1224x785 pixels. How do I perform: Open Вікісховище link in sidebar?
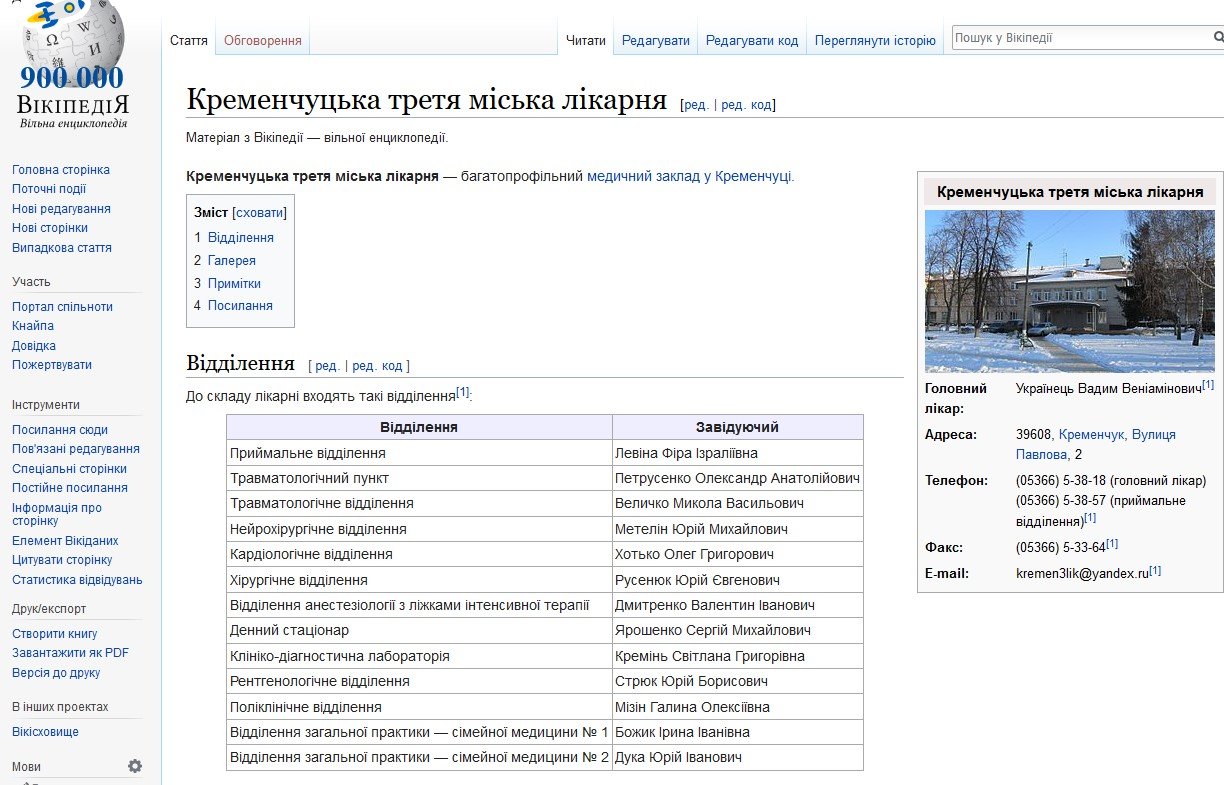[x=45, y=732]
